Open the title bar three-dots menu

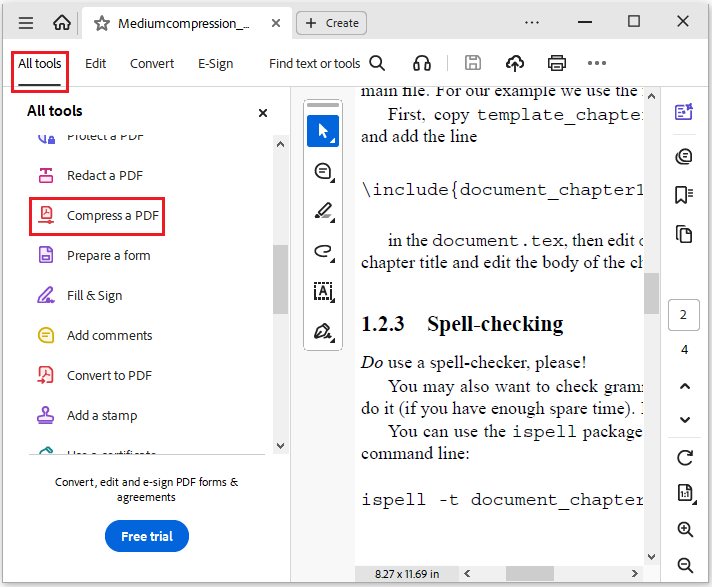(x=532, y=22)
